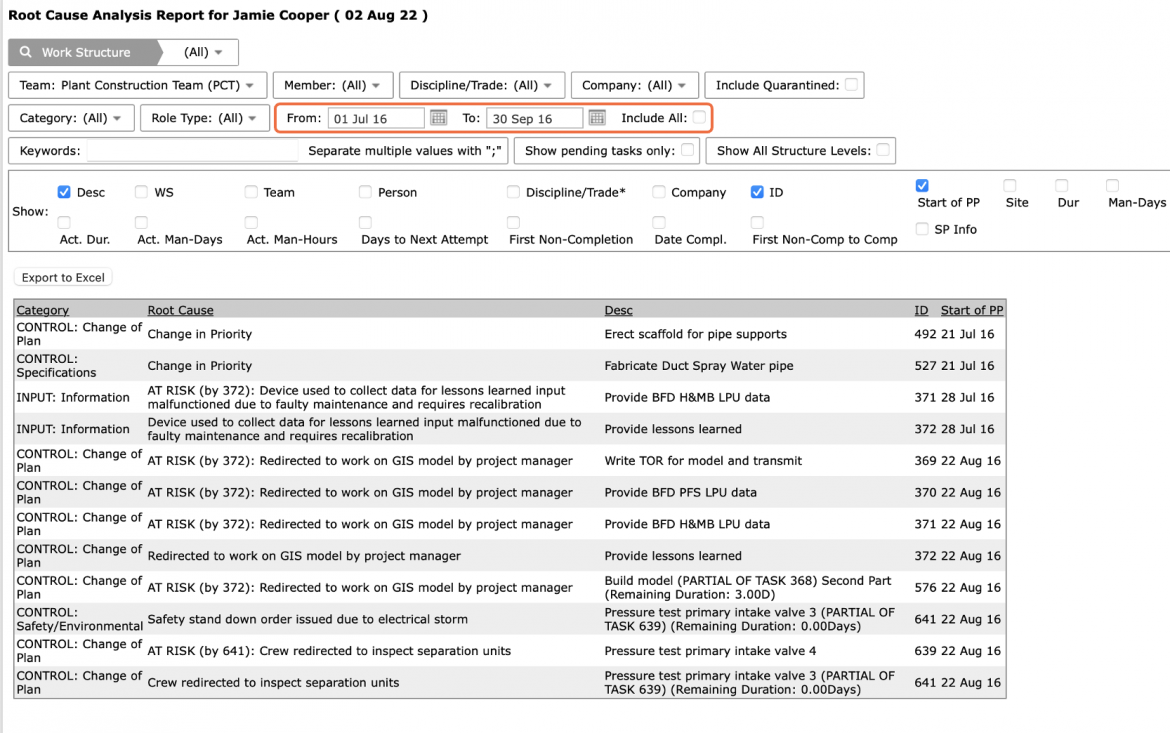Open the Discipline/Trade filter dropdown
The width and height of the screenshot is (1170, 733).
[x=482, y=85]
